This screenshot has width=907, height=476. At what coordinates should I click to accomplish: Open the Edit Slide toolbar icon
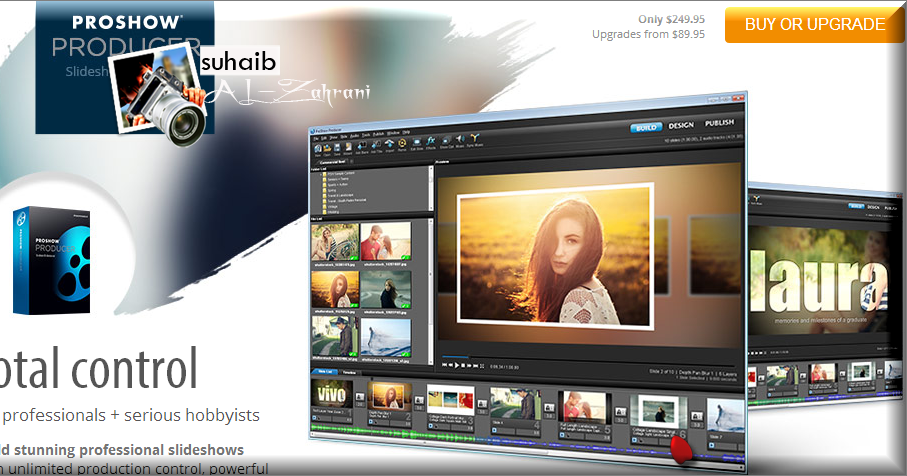(x=417, y=143)
